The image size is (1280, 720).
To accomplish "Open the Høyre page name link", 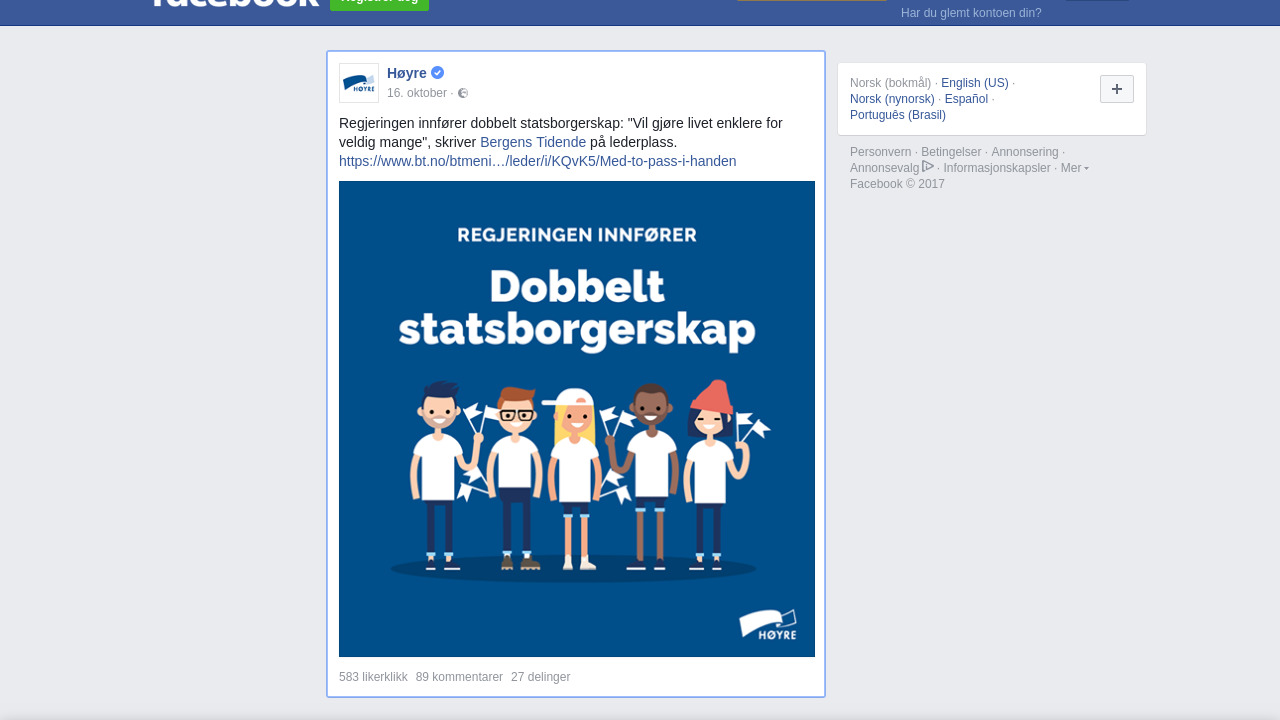I will click(x=407, y=73).
